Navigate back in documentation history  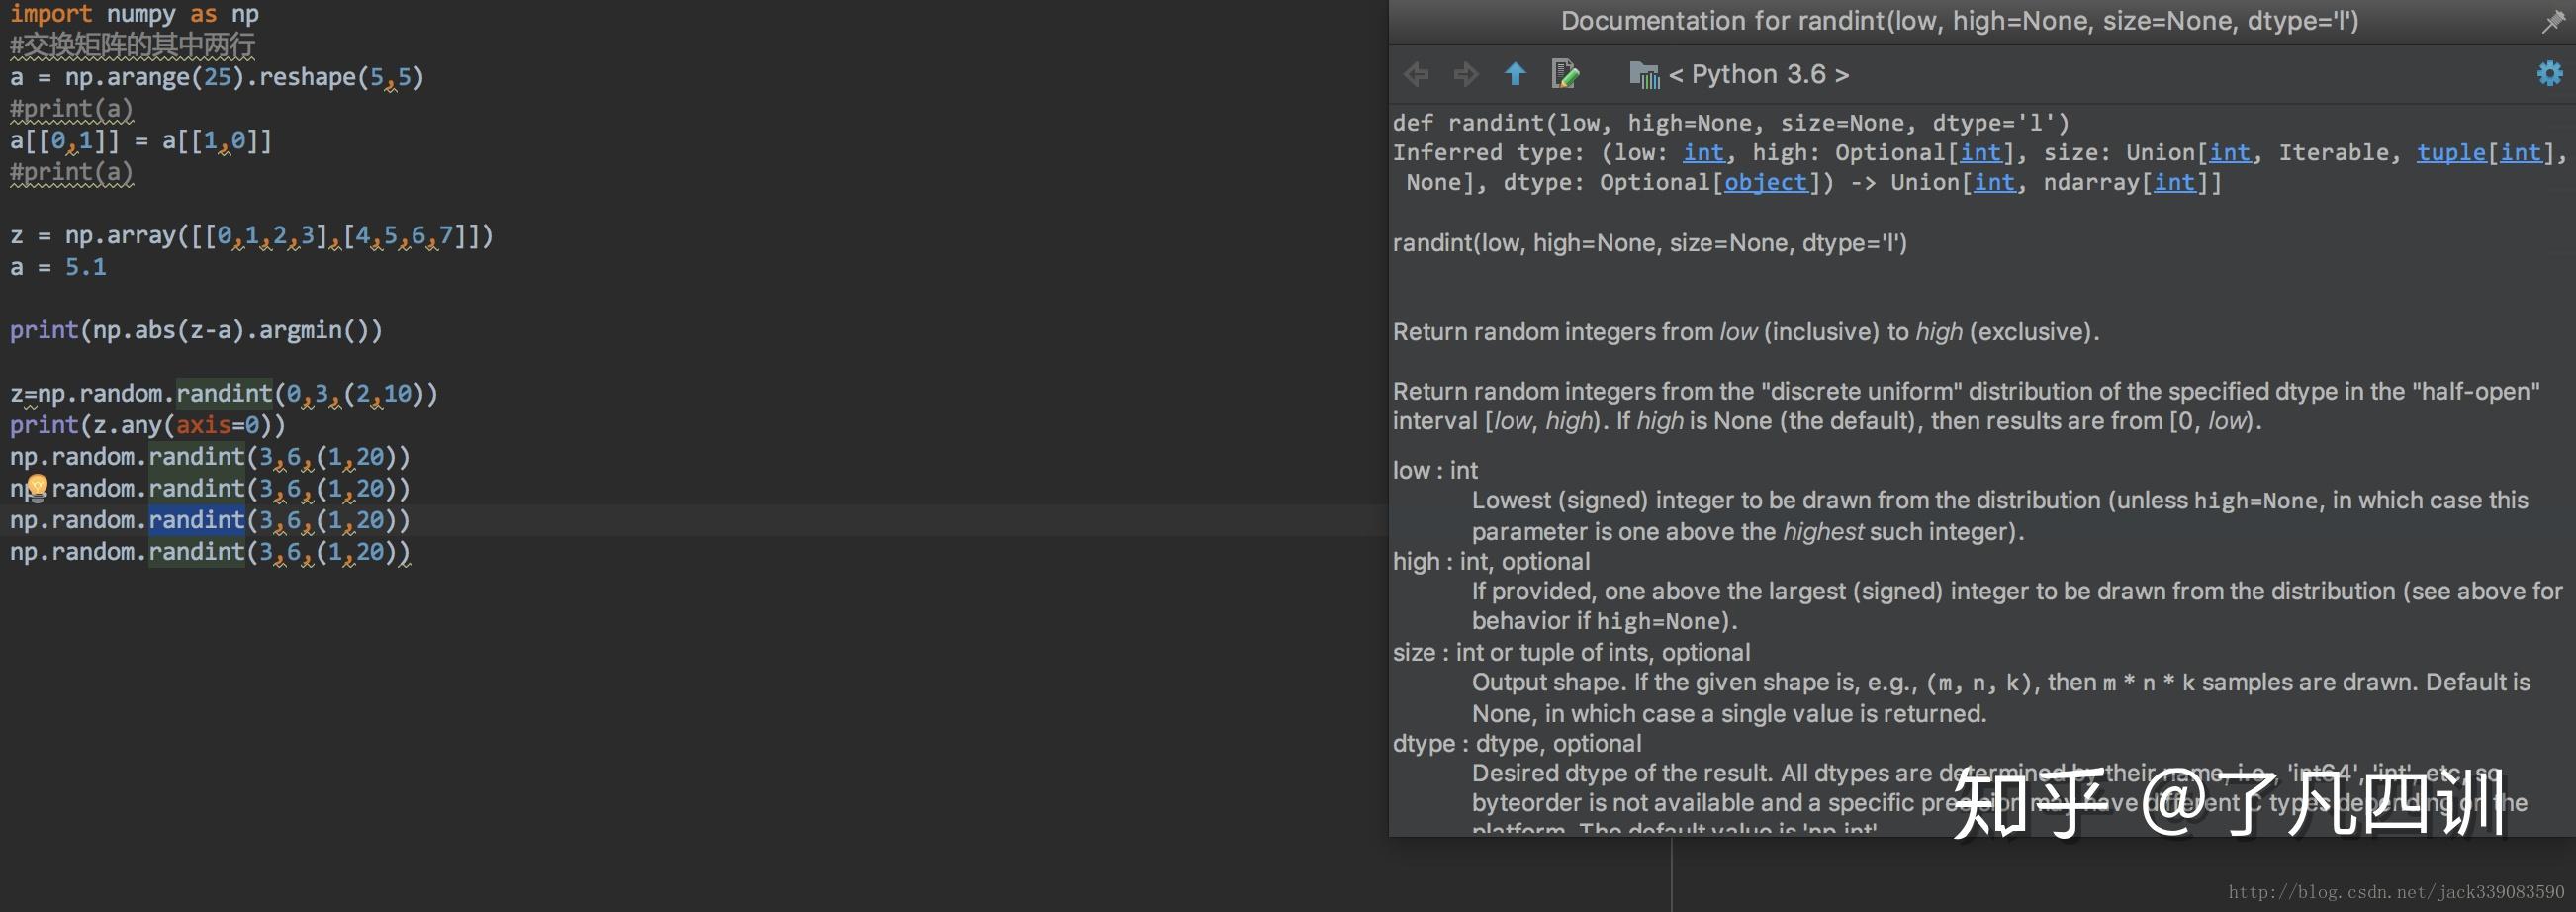(x=1416, y=74)
